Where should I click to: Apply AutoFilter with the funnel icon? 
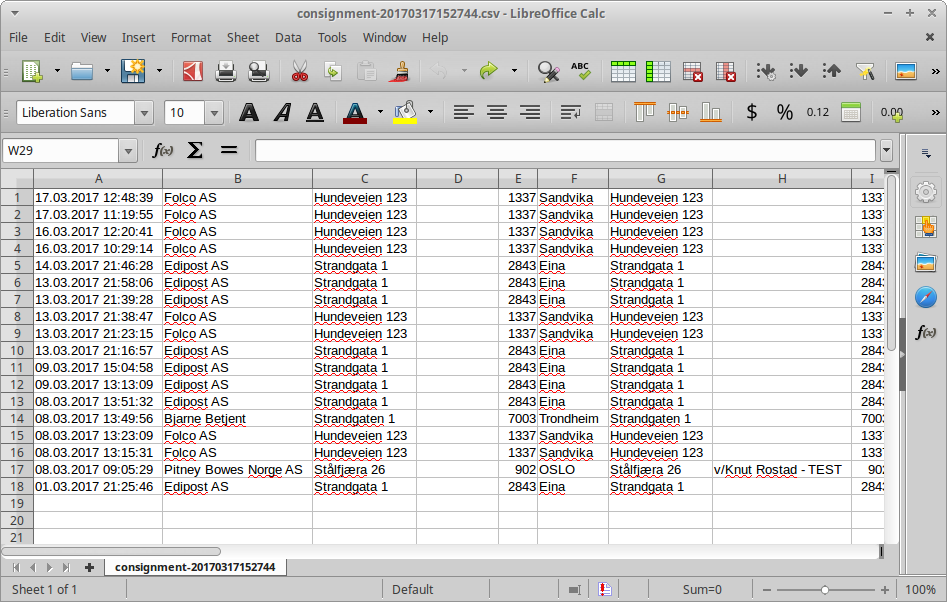(x=865, y=71)
